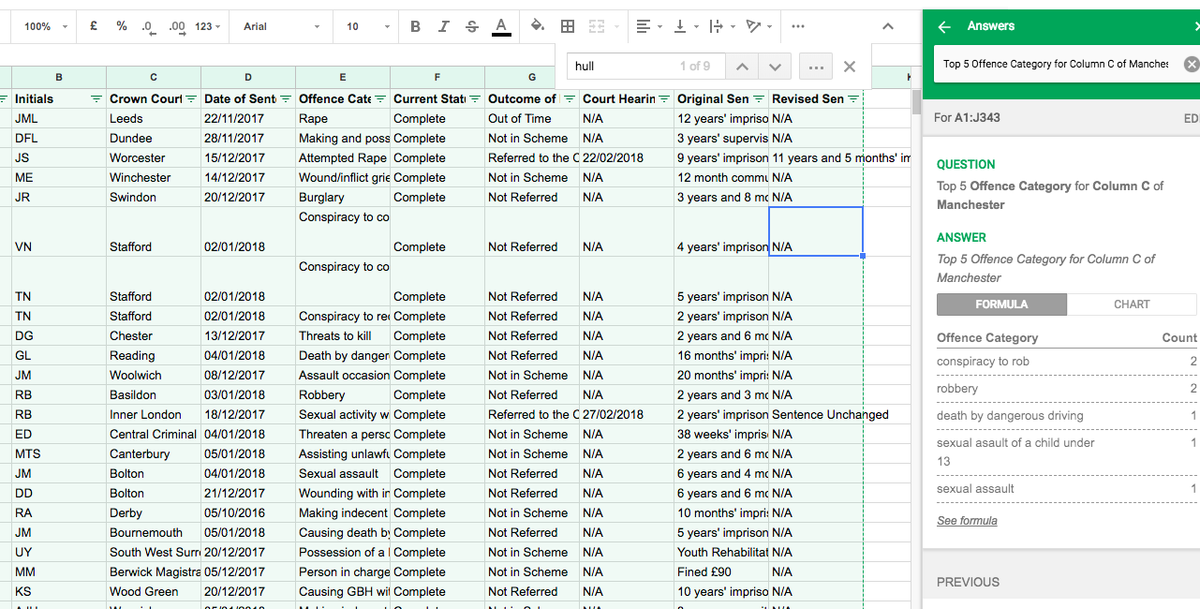Click the hull search input field
The width and height of the screenshot is (1200, 609).
645,65
